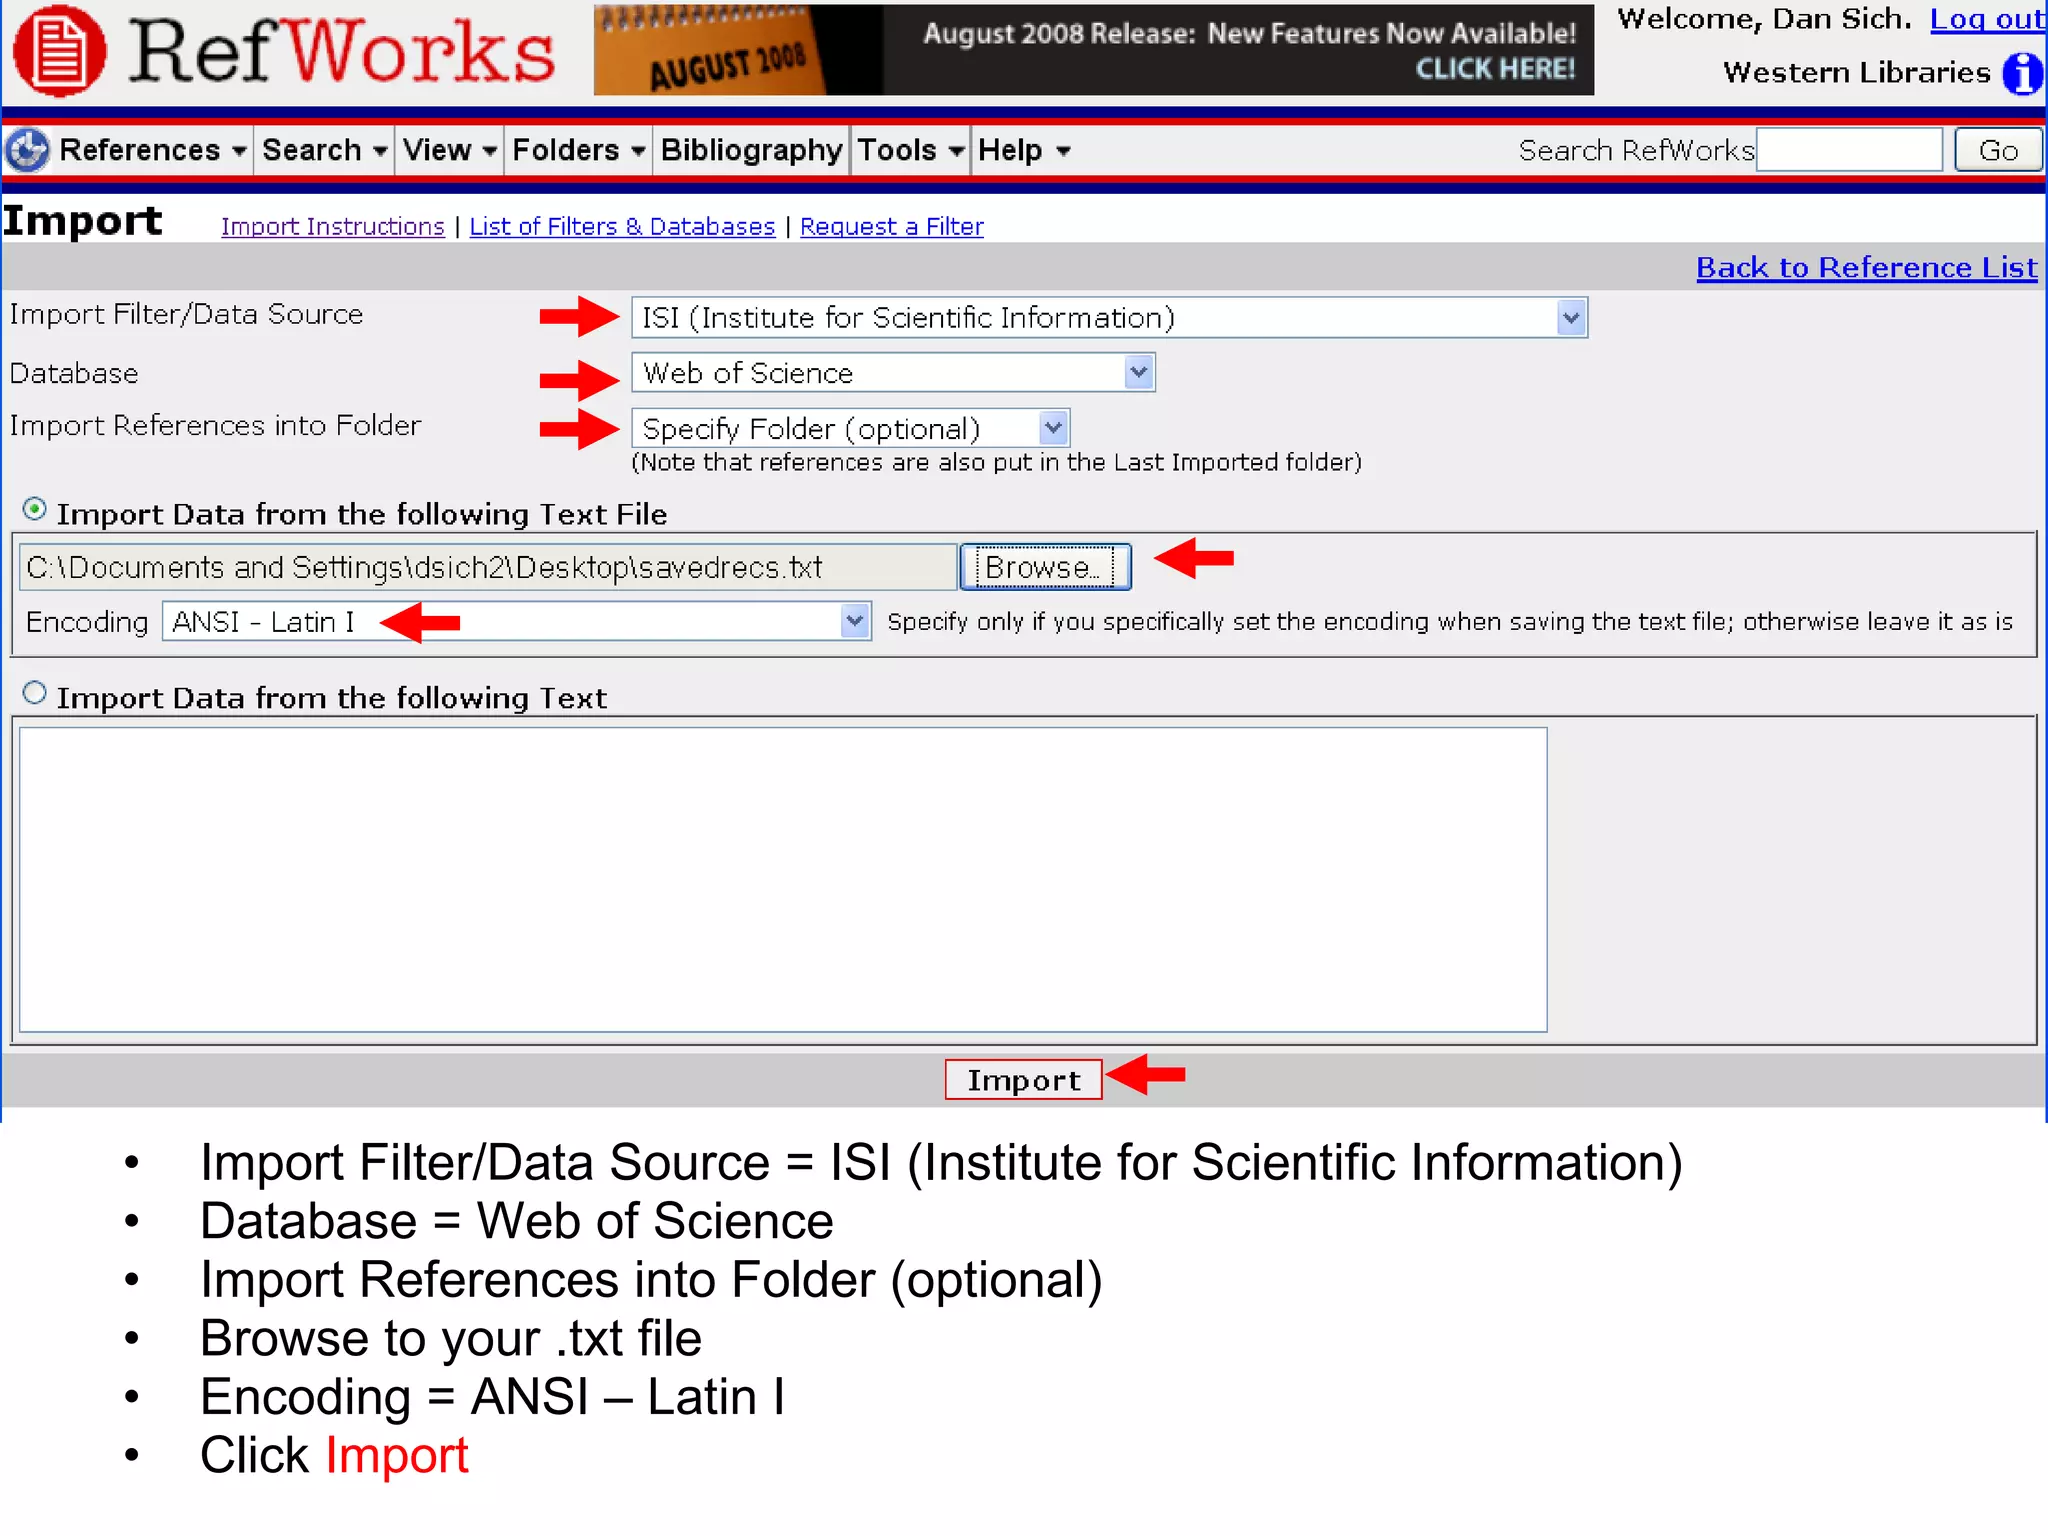Viewport: 2048px width, 1536px height.
Task: Go Back to Reference List
Action: pyautogui.click(x=1866, y=268)
